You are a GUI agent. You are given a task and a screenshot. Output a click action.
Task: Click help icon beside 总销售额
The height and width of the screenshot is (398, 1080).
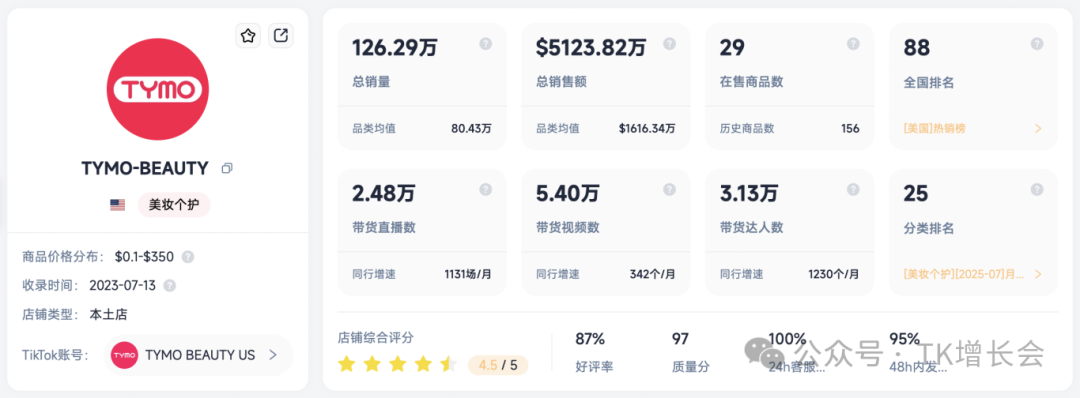click(x=669, y=43)
